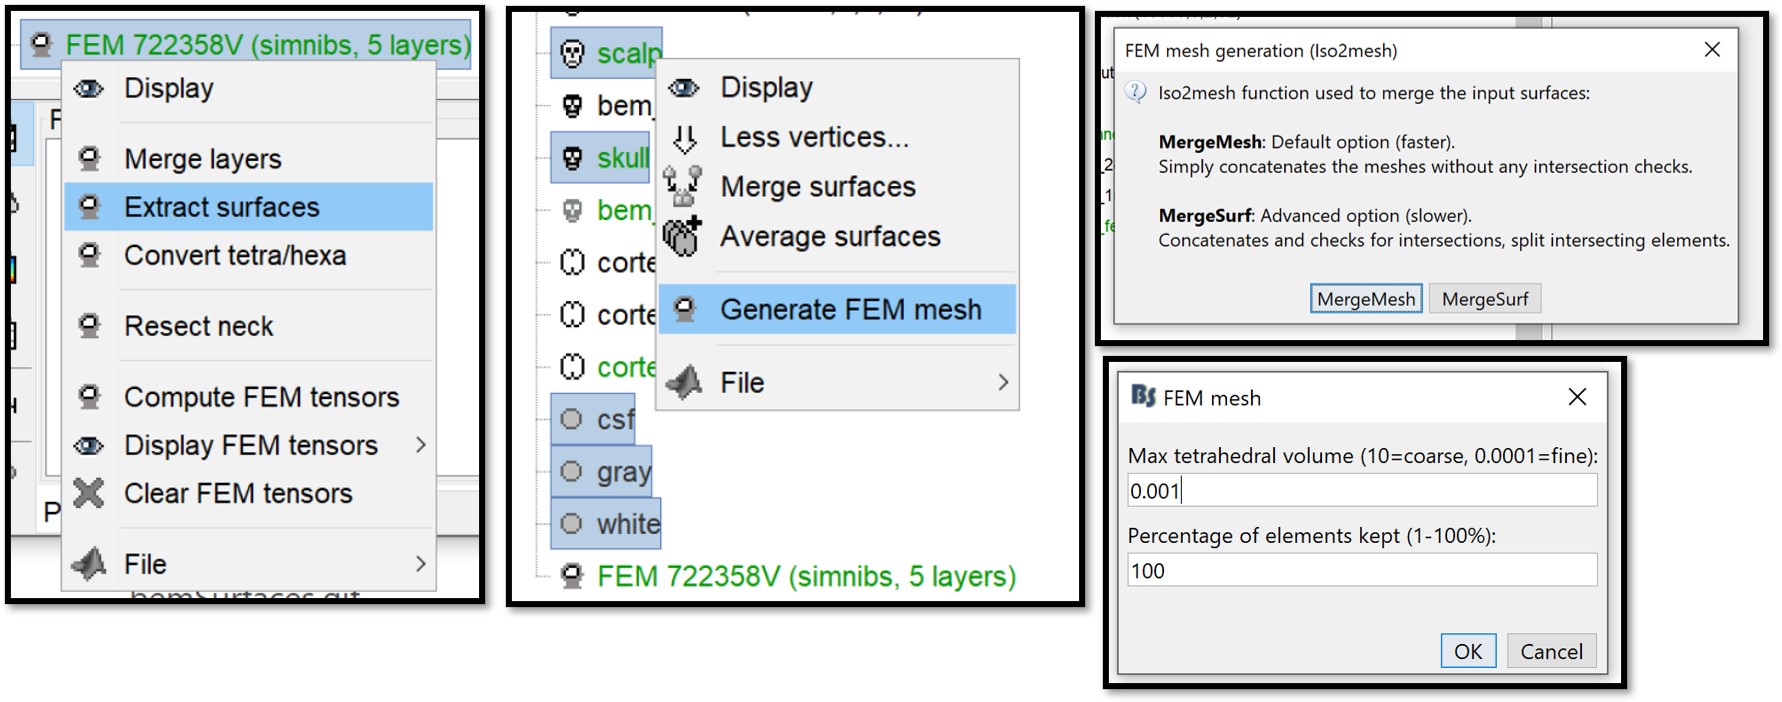Click the Merge surfaces icon
This screenshot has width=1782, height=702.
[683, 186]
